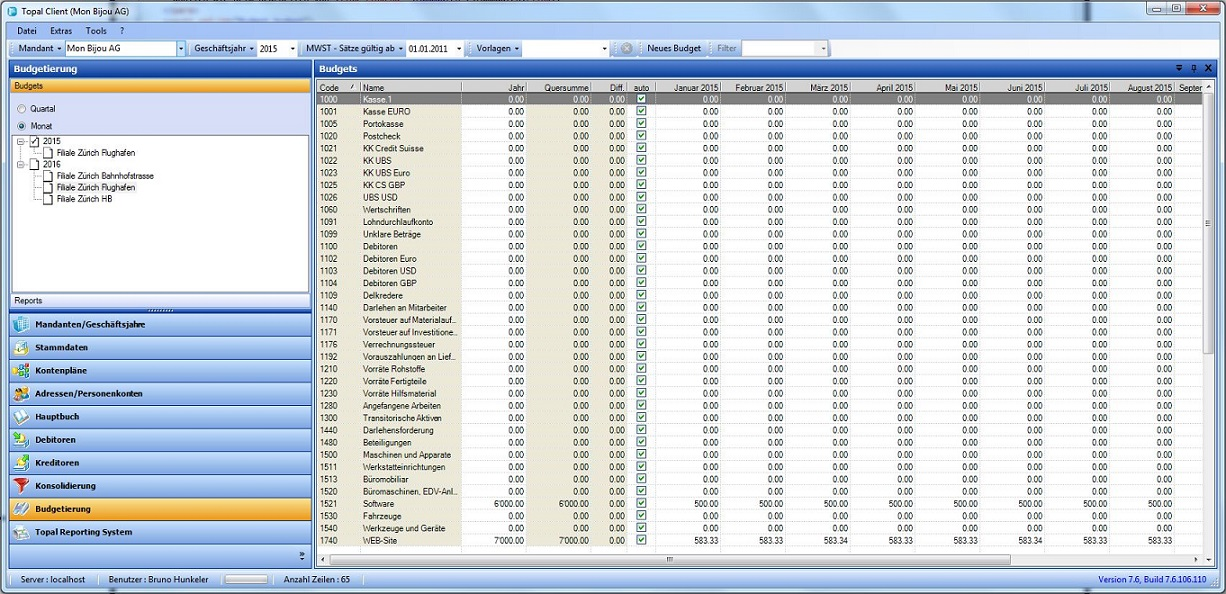Toggle the auto checkbox for Kasse EURO
The height and width of the screenshot is (594, 1226).
click(641, 111)
